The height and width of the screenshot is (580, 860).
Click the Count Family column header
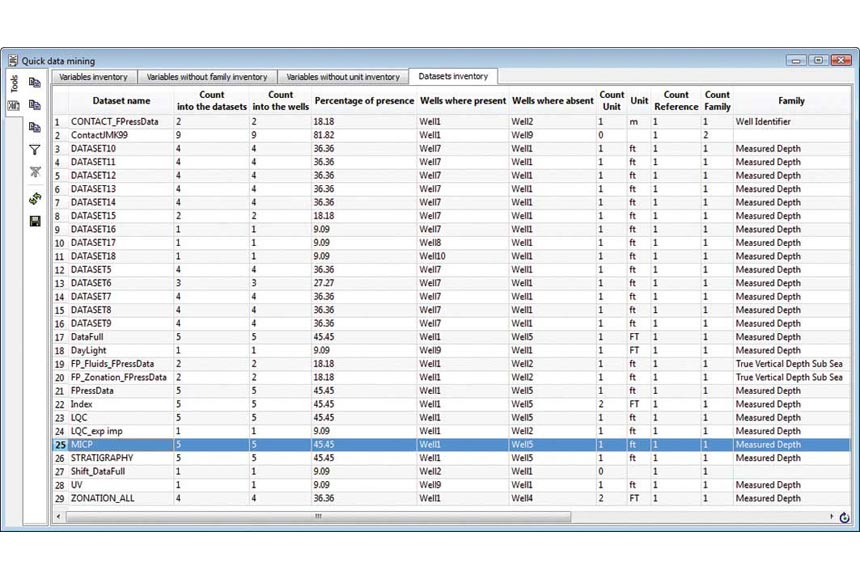click(x=717, y=100)
